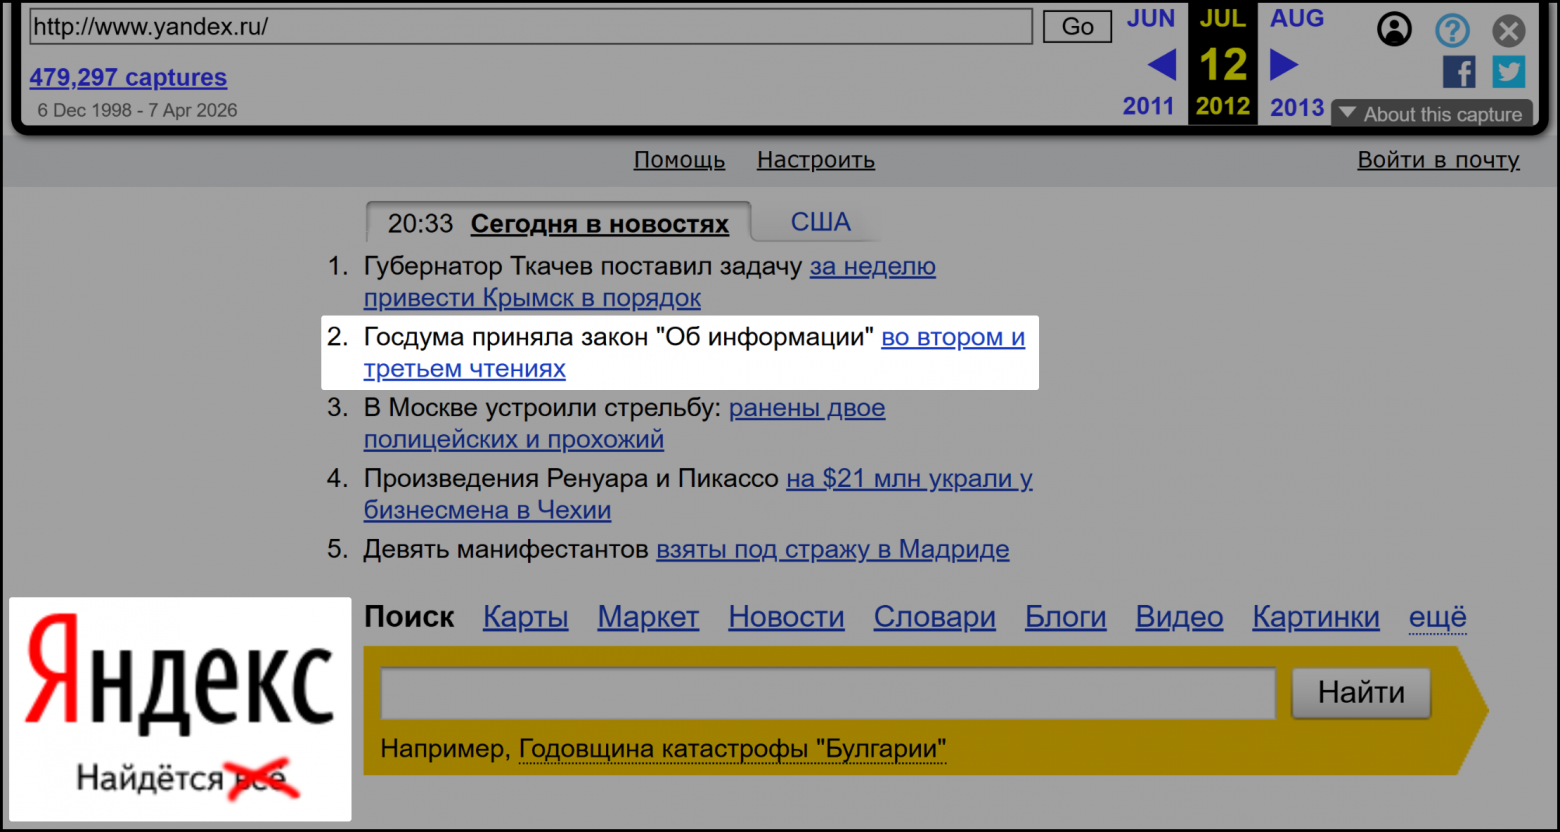Click inside the Yandex search input field
The width and height of the screenshot is (1560, 832).
(827, 693)
